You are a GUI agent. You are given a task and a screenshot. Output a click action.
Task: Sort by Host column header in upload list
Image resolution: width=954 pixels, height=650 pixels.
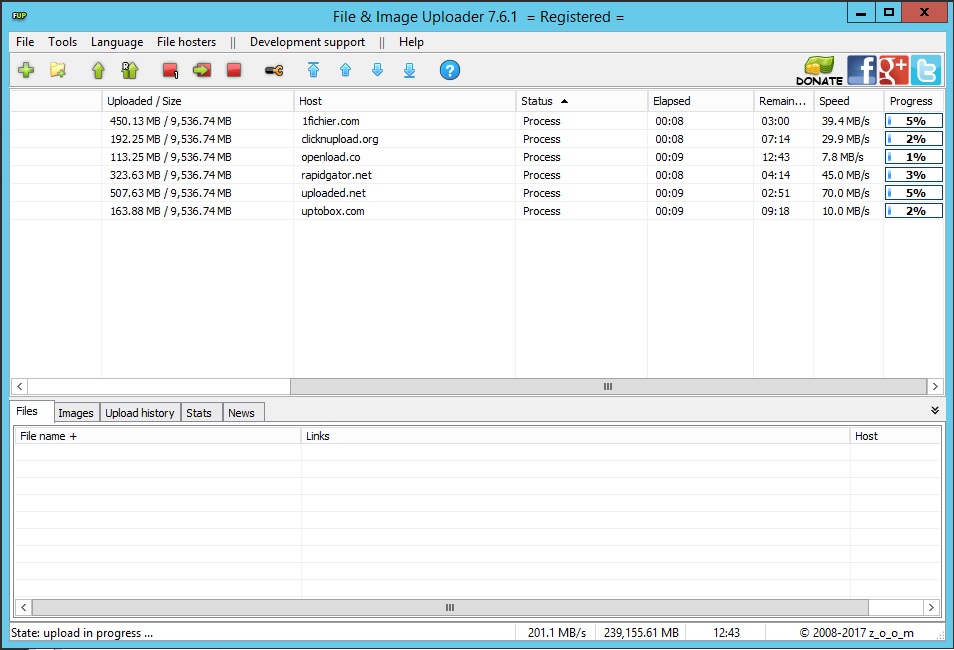point(405,101)
